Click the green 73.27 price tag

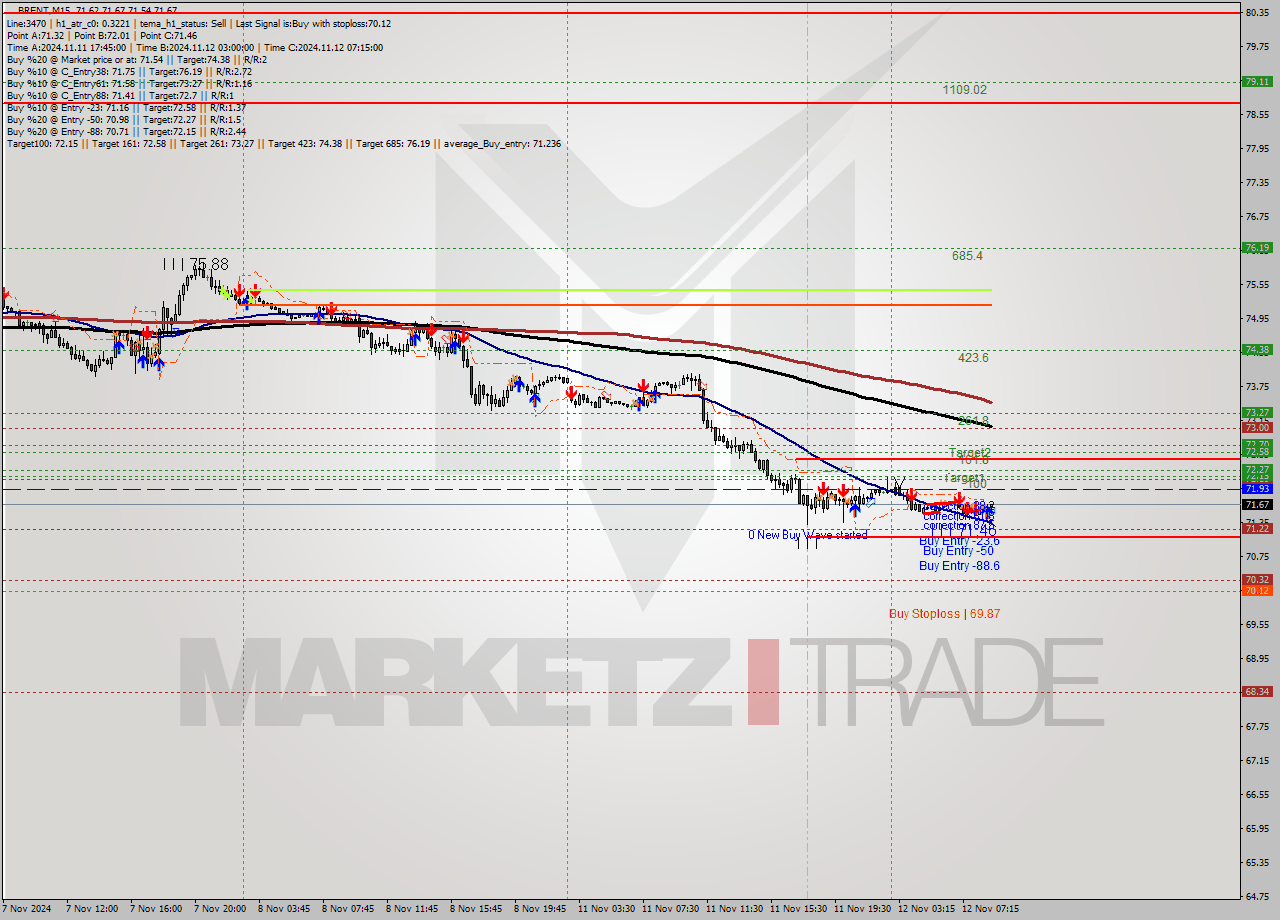(1257, 413)
